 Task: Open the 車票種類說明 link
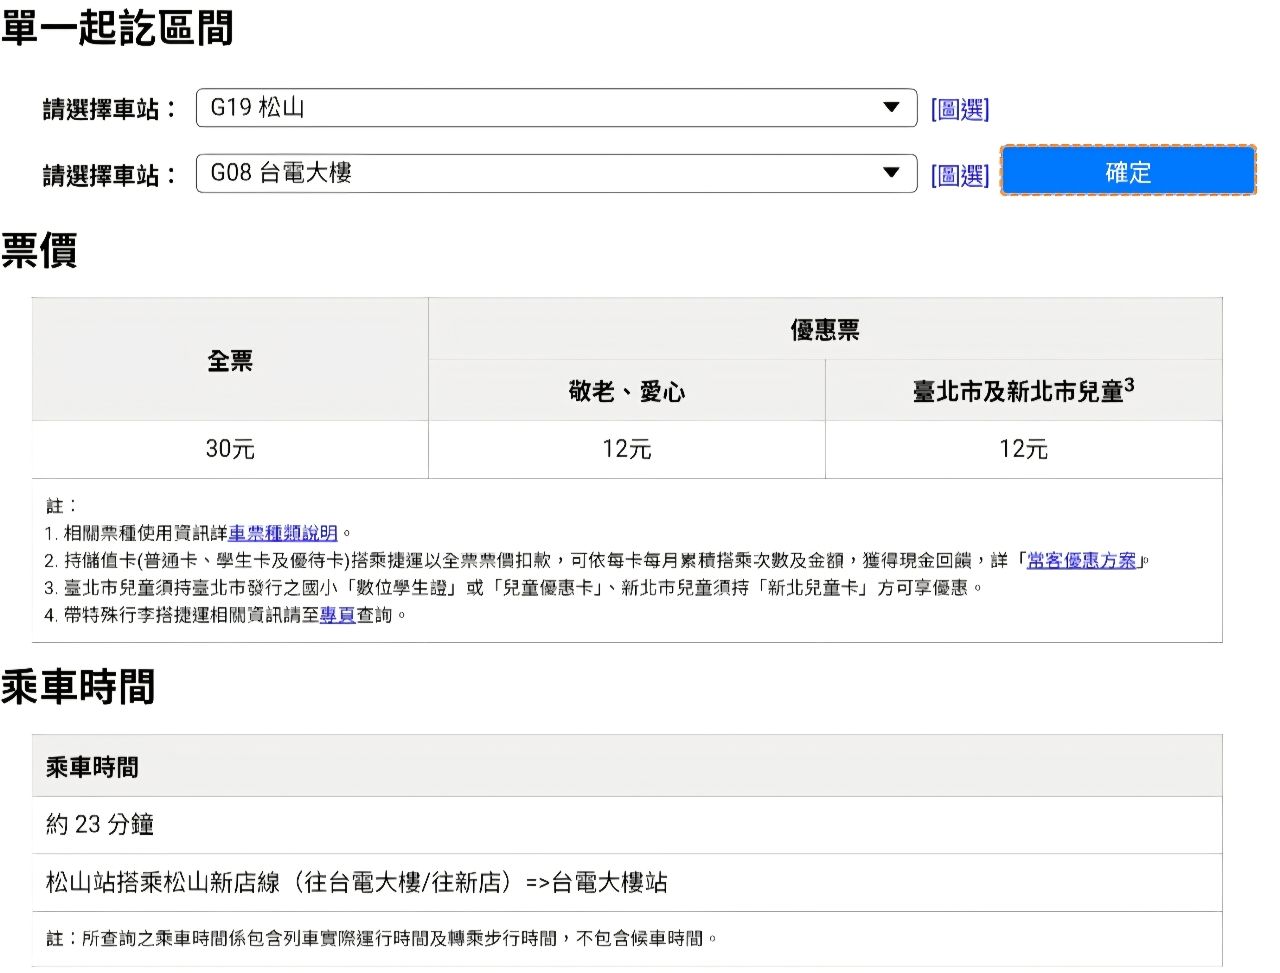[283, 533]
